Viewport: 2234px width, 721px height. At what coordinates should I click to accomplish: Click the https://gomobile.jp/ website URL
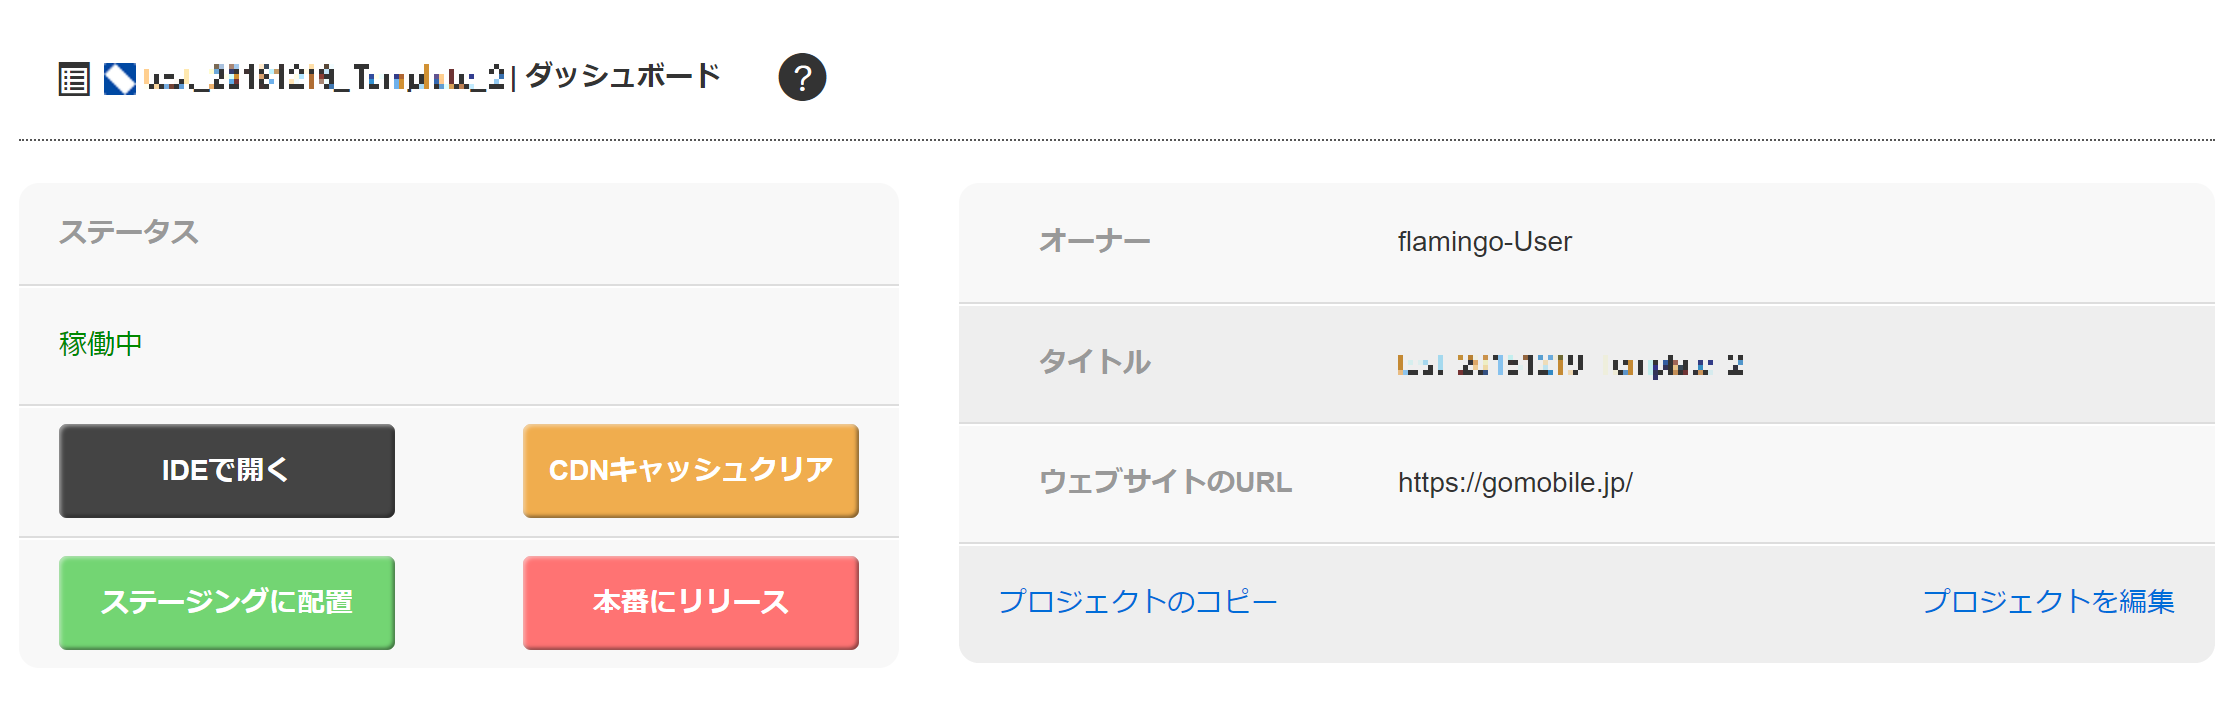pos(1515,483)
